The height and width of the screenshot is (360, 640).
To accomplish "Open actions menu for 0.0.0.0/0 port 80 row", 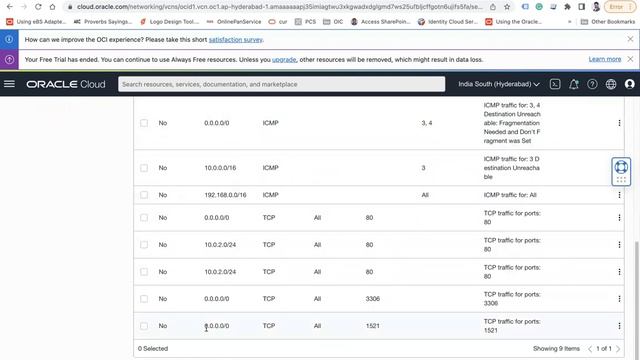I will coord(619,218).
